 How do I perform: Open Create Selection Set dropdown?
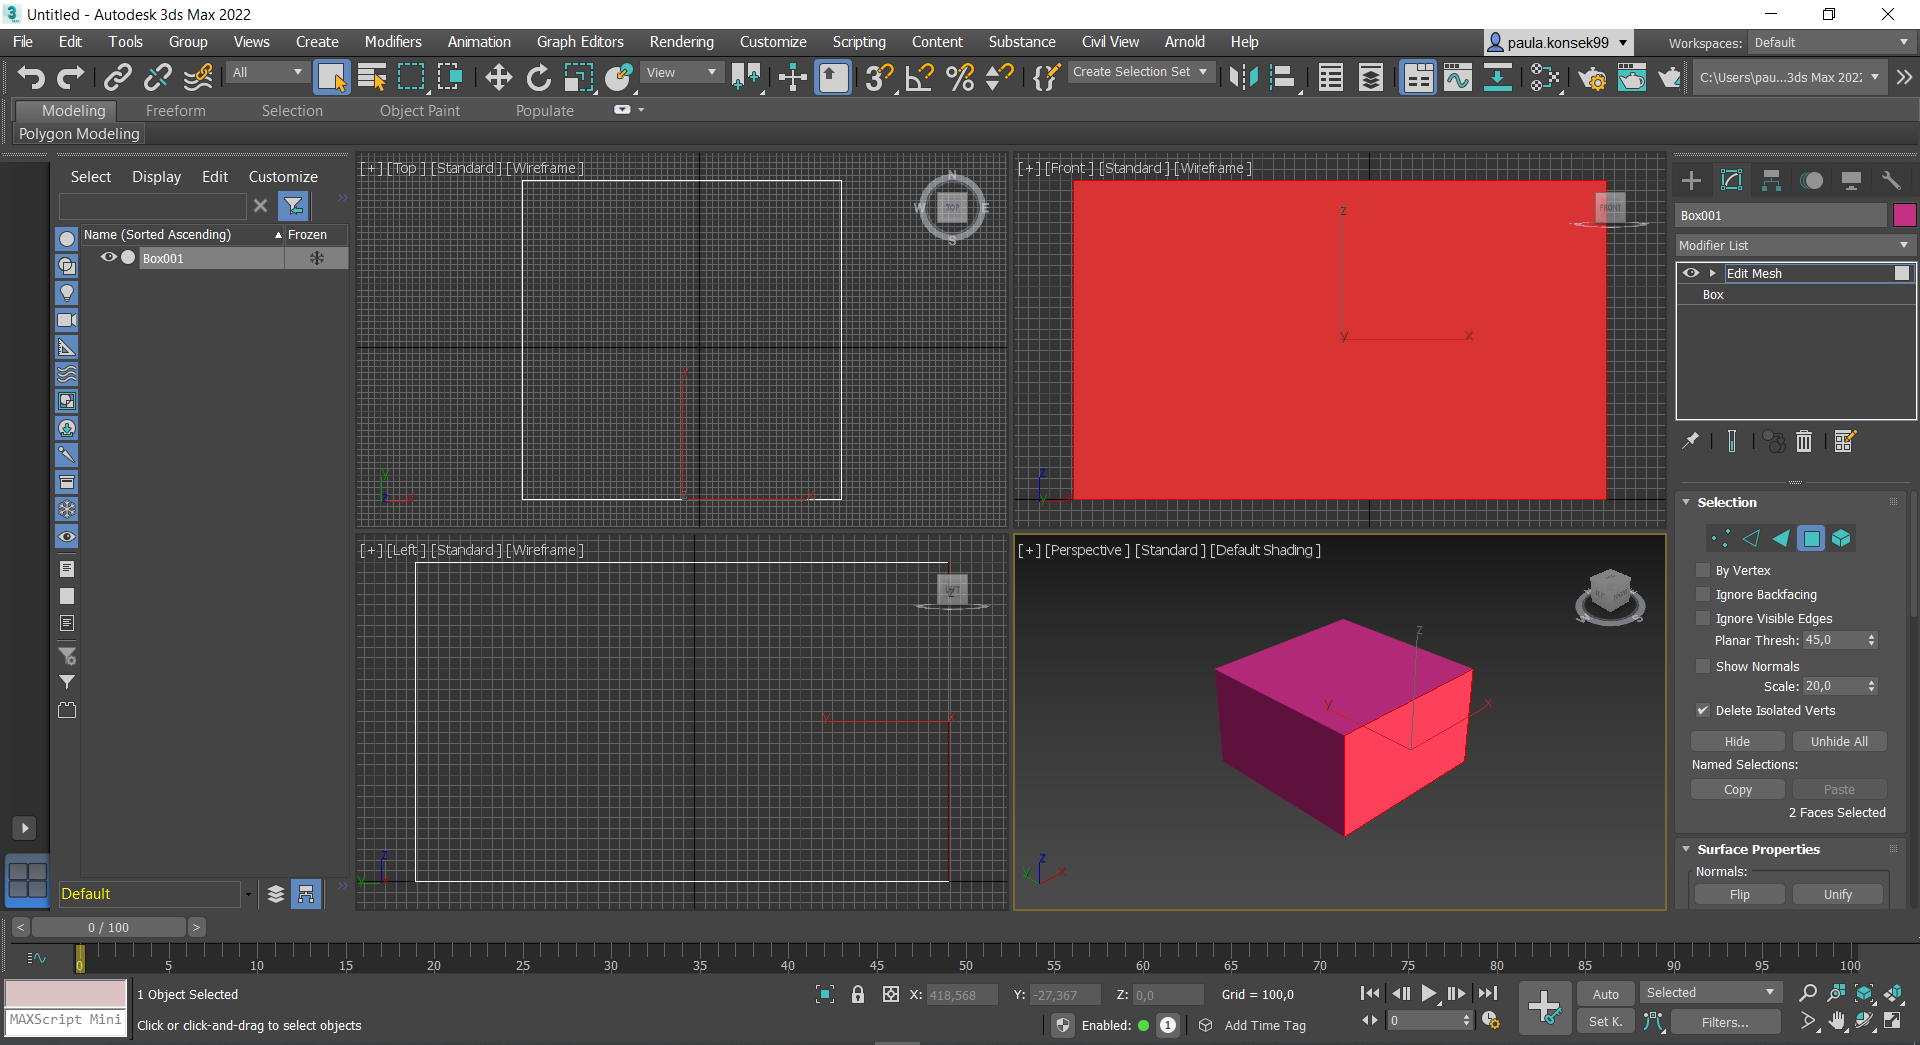click(1141, 72)
